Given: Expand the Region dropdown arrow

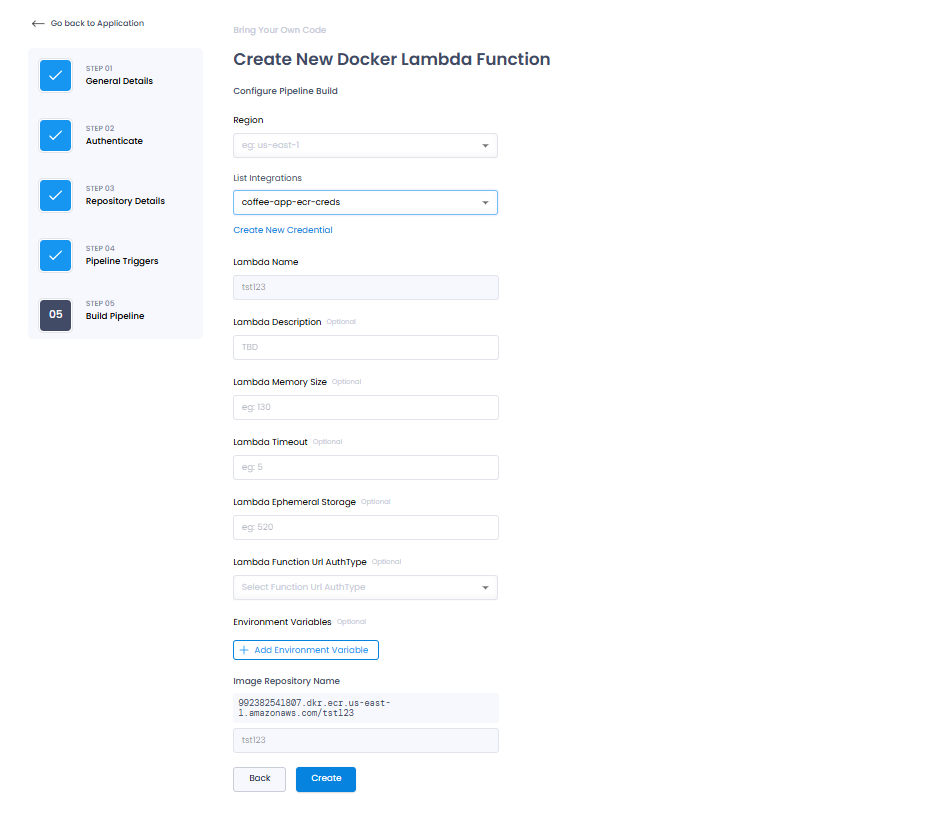Looking at the screenshot, I should click(485, 146).
